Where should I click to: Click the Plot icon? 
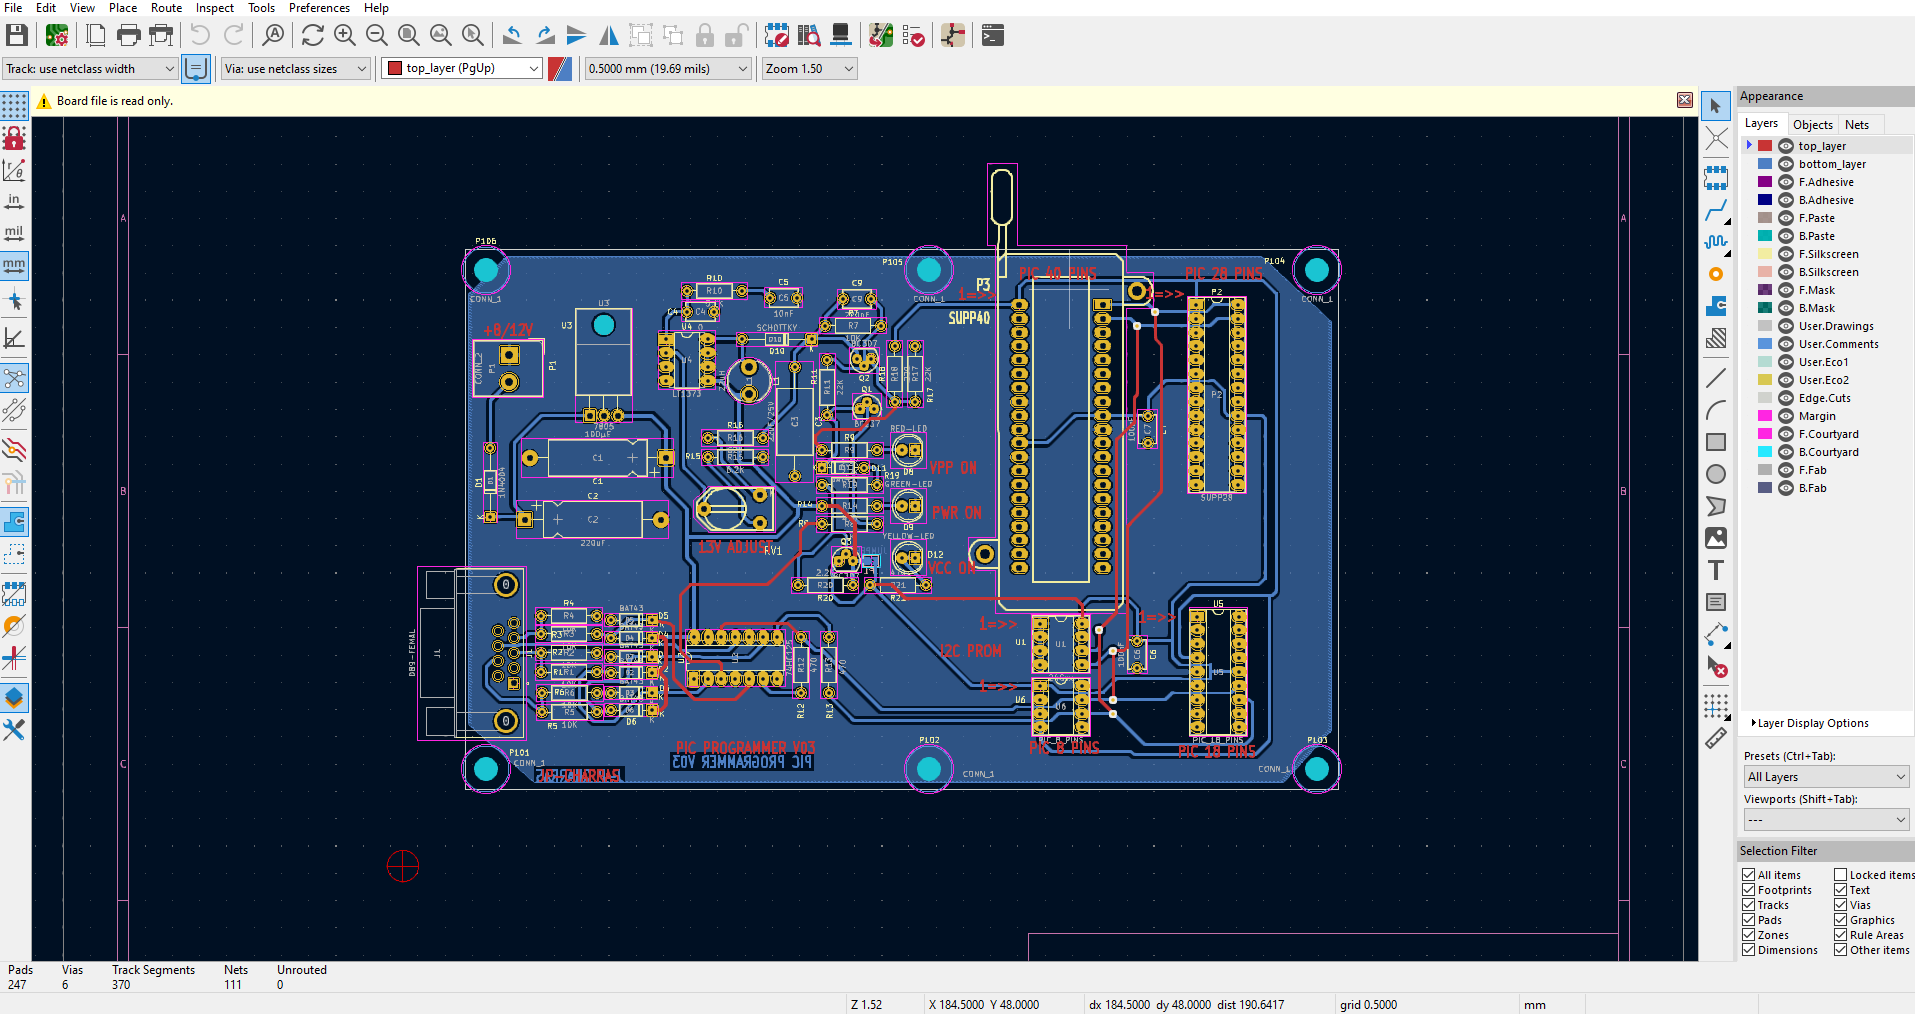161,36
